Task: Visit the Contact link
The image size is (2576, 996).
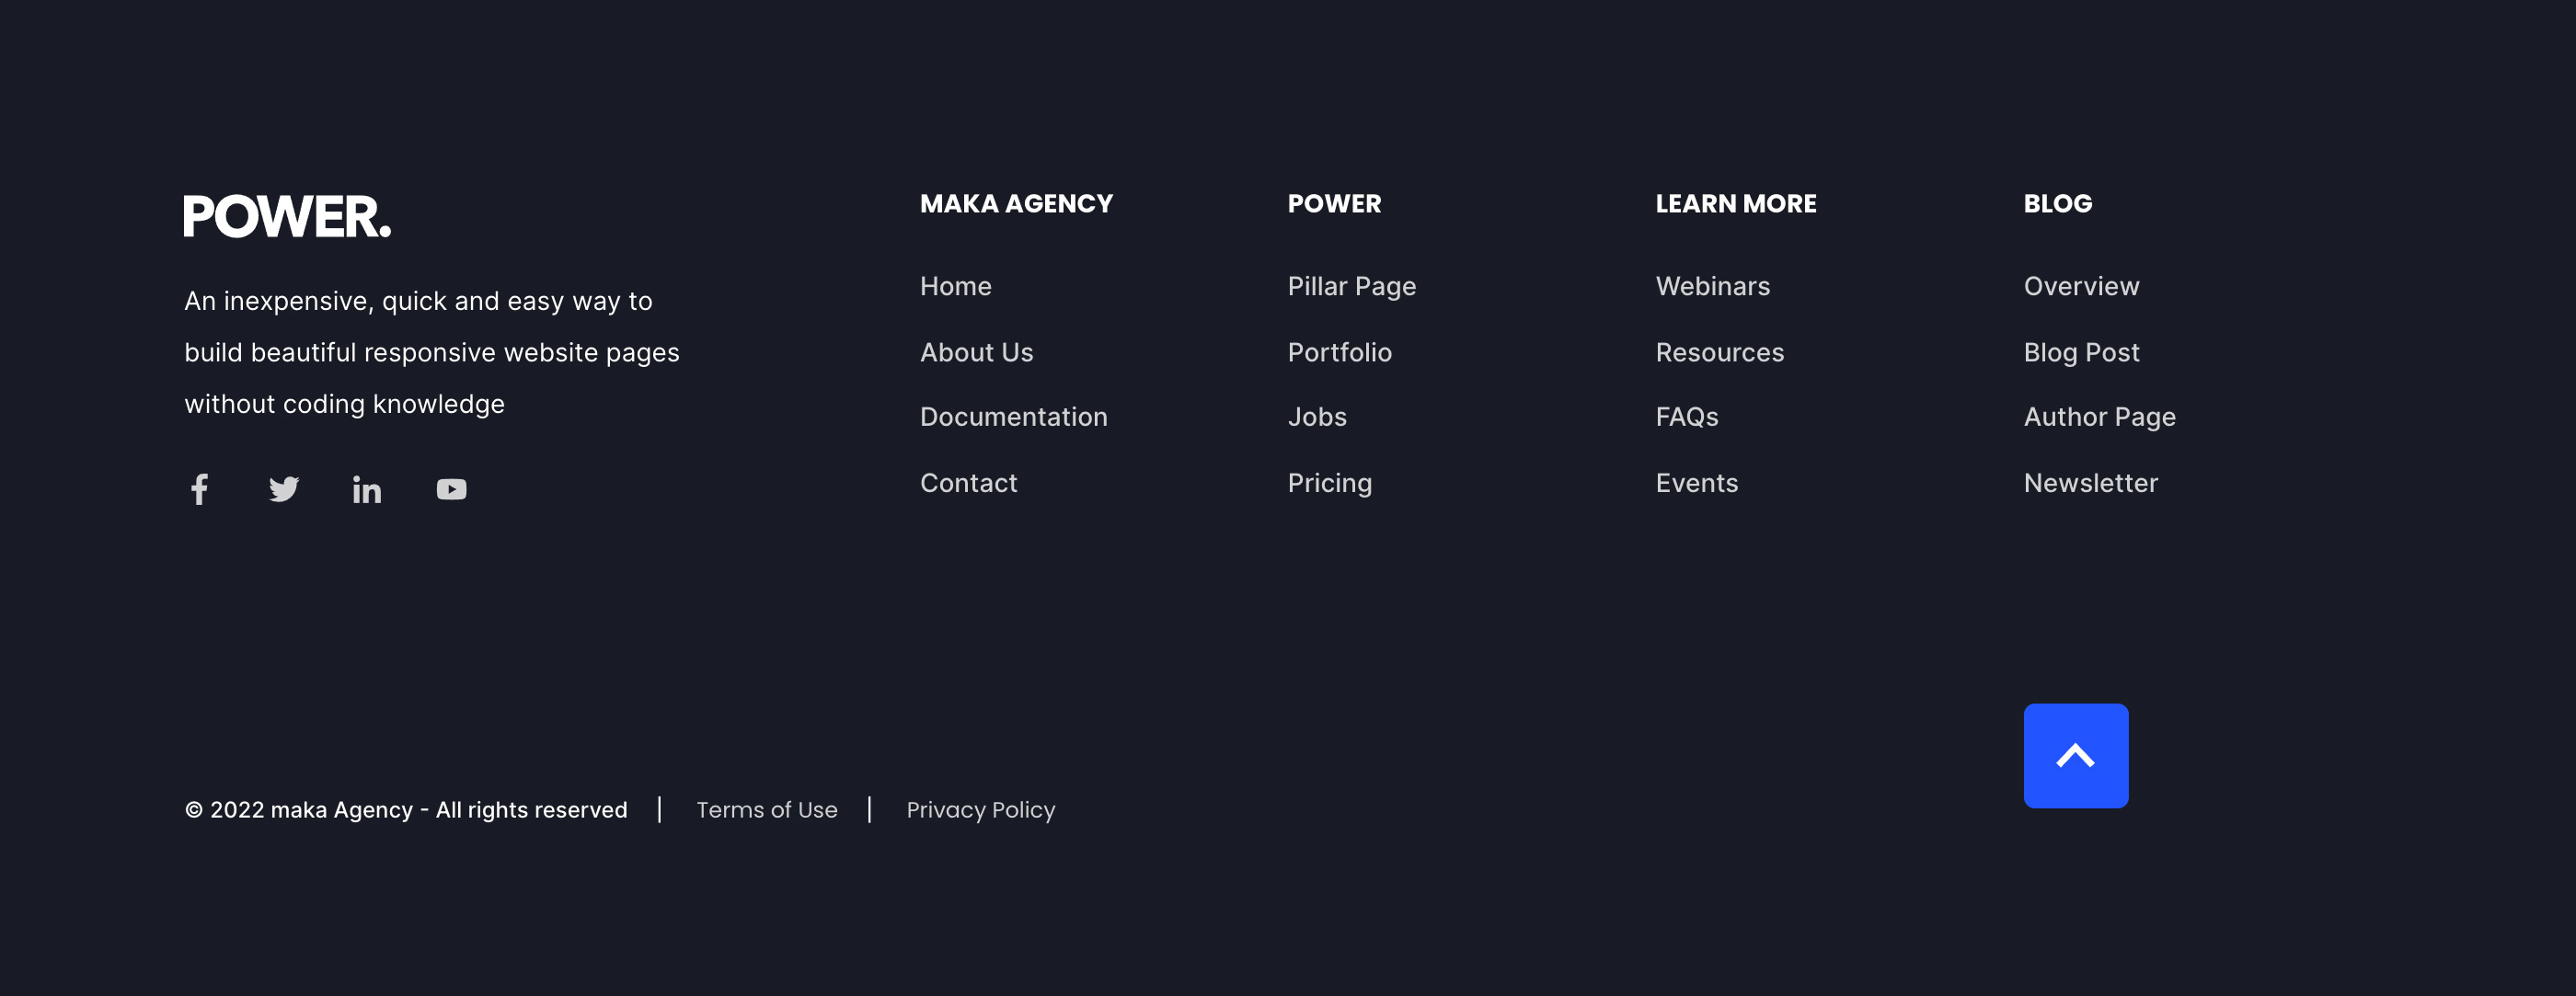Action: [x=969, y=483]
